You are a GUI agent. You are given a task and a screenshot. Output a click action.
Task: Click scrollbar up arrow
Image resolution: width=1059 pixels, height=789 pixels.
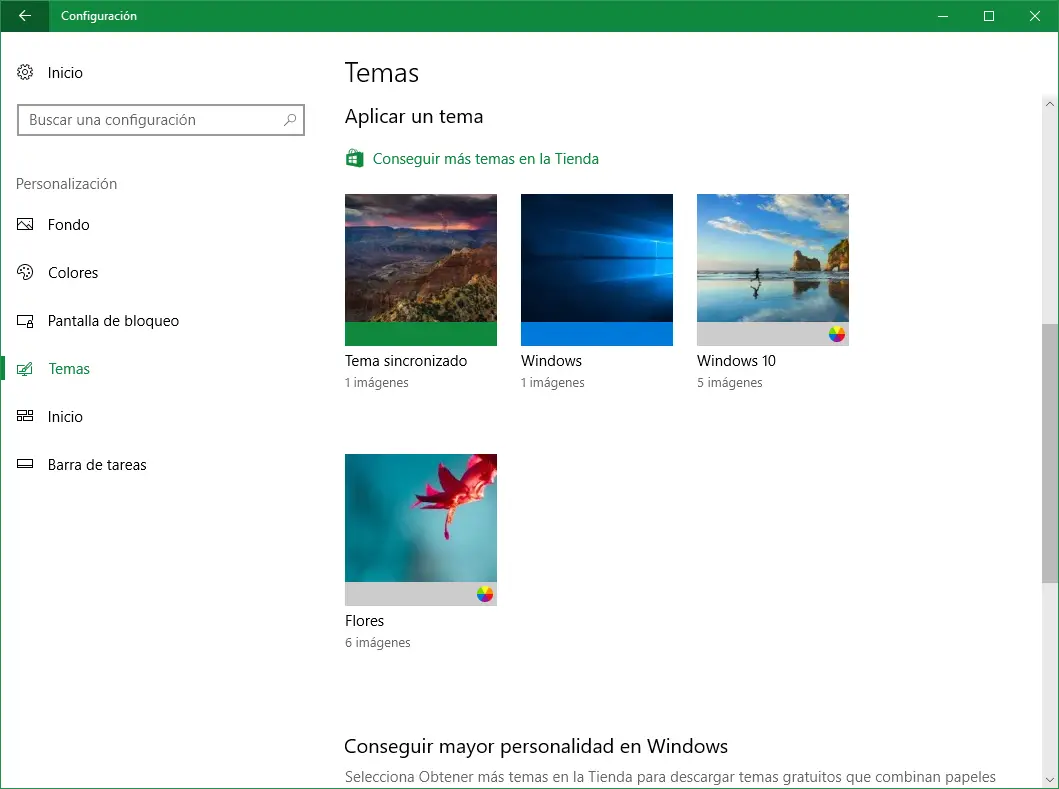coord(1050,104)
